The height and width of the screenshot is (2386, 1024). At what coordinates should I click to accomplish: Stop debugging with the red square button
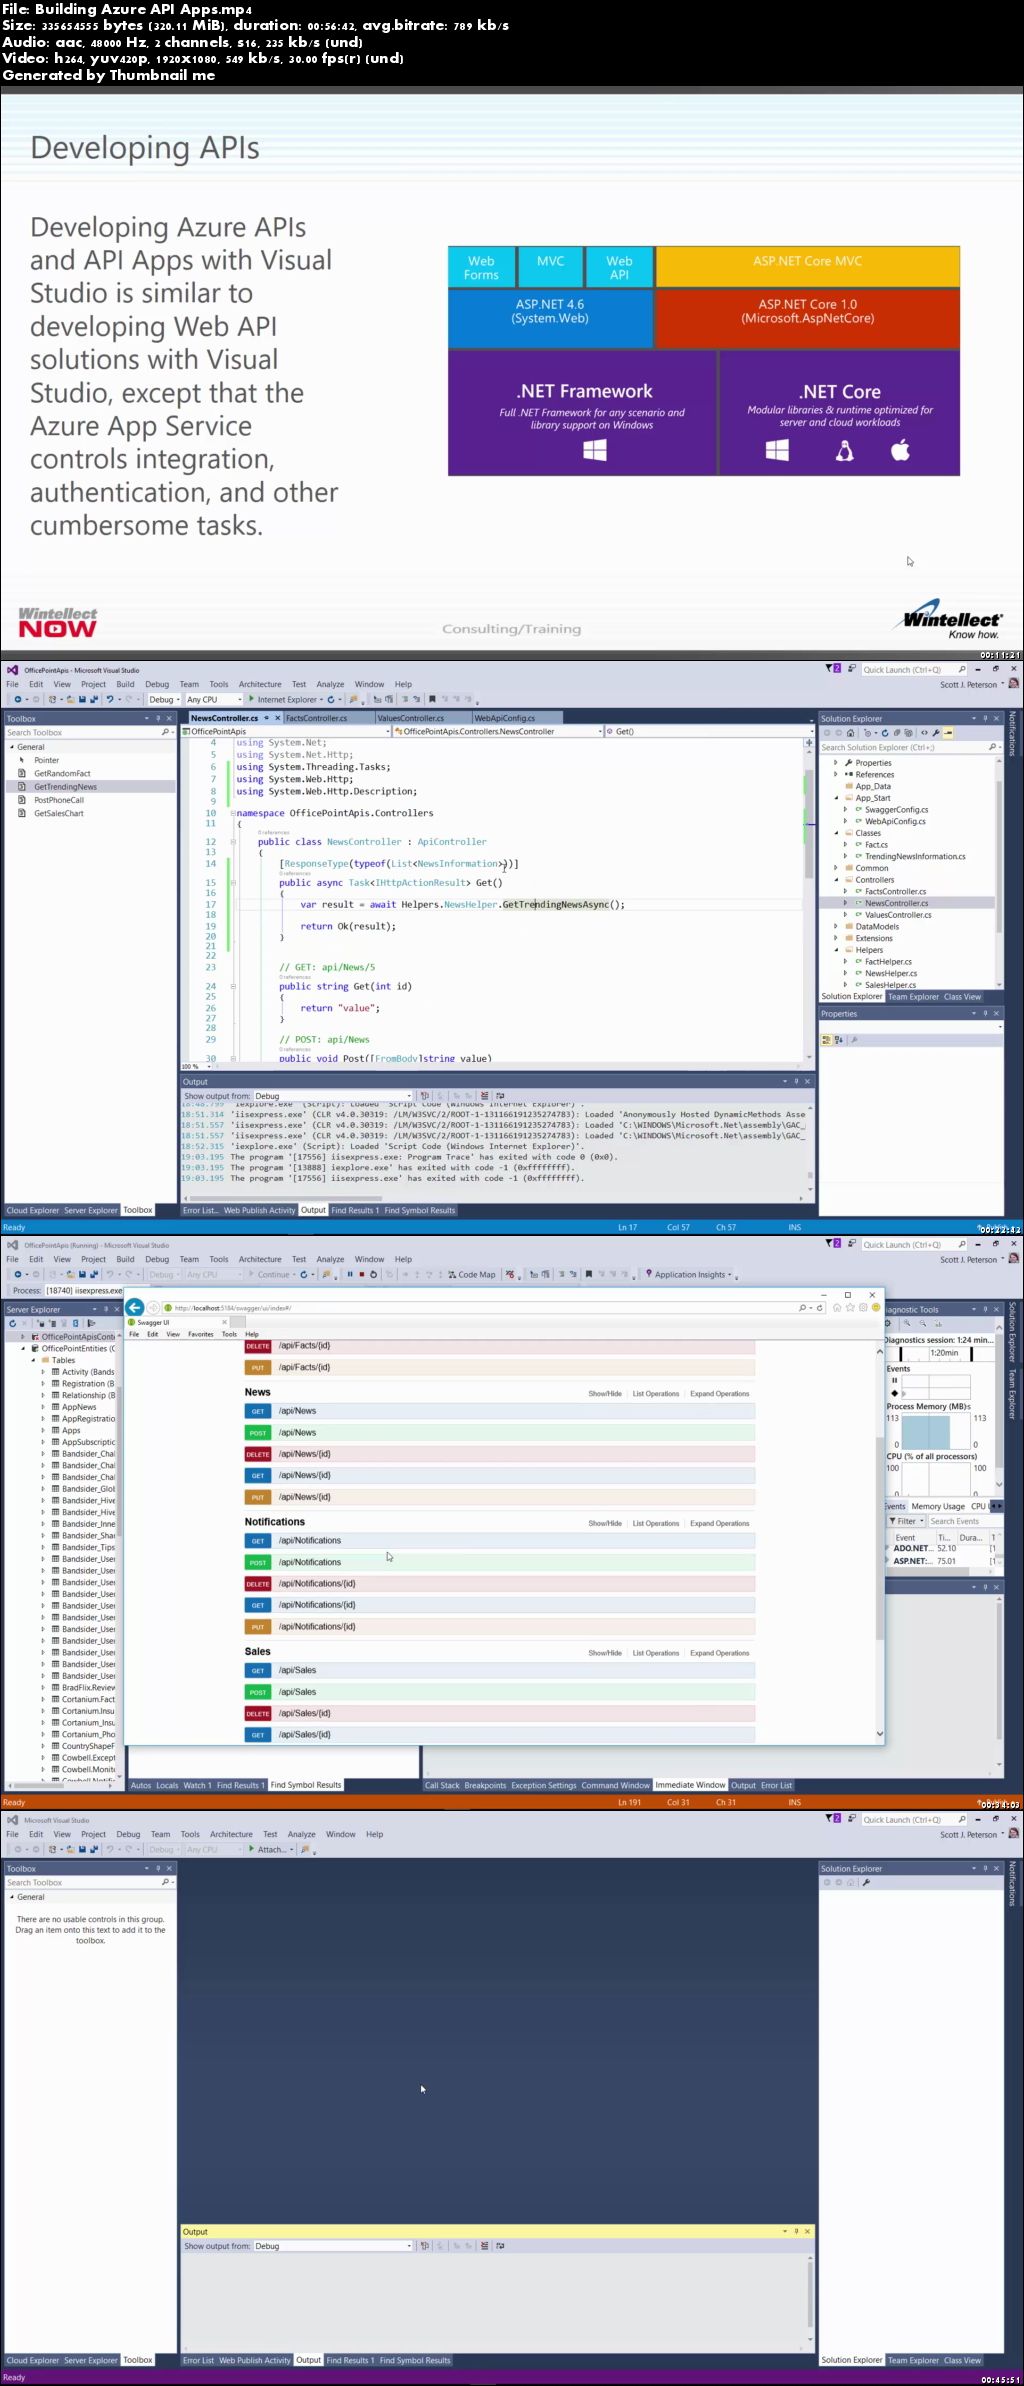(x=361, y=1274)
